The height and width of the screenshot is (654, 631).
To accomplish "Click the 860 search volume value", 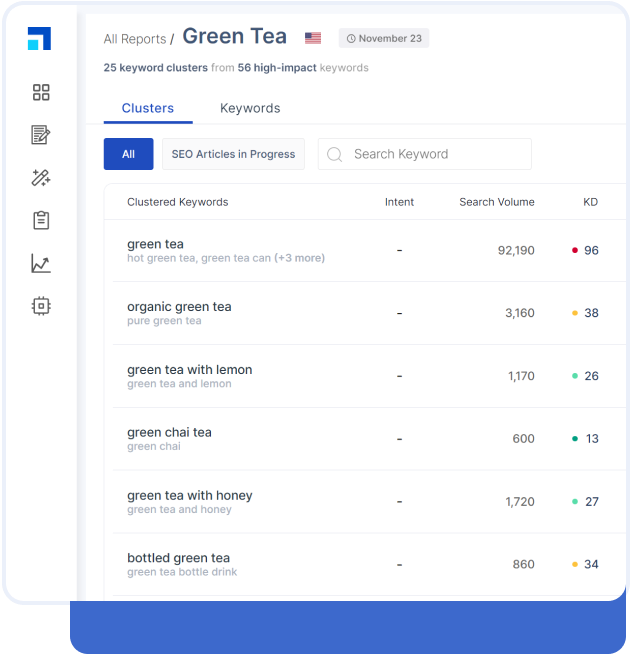I will pos(523,564).
